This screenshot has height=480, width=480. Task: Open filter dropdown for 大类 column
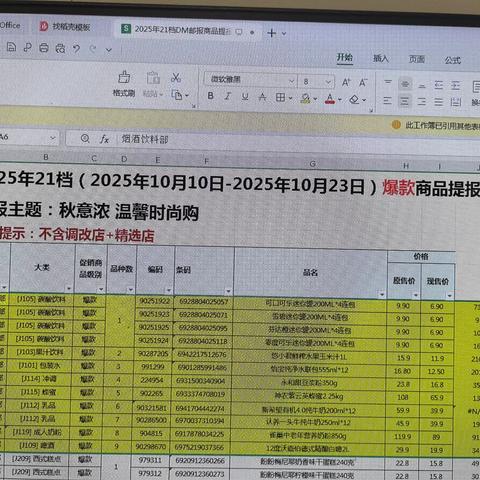[69, 288]
